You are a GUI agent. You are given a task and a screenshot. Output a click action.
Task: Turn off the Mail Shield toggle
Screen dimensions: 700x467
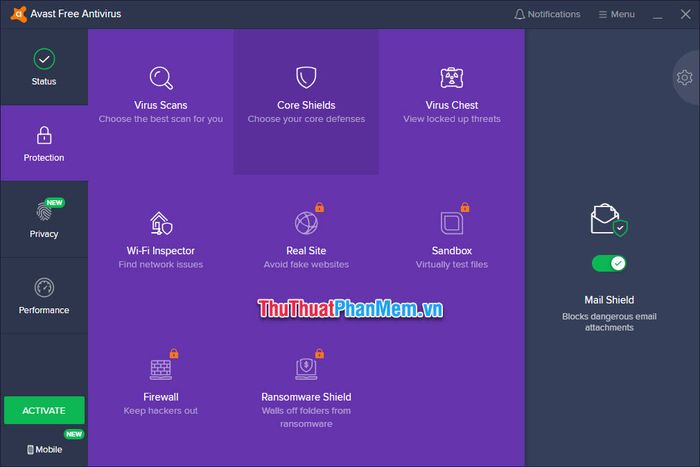tap(609, 263)
